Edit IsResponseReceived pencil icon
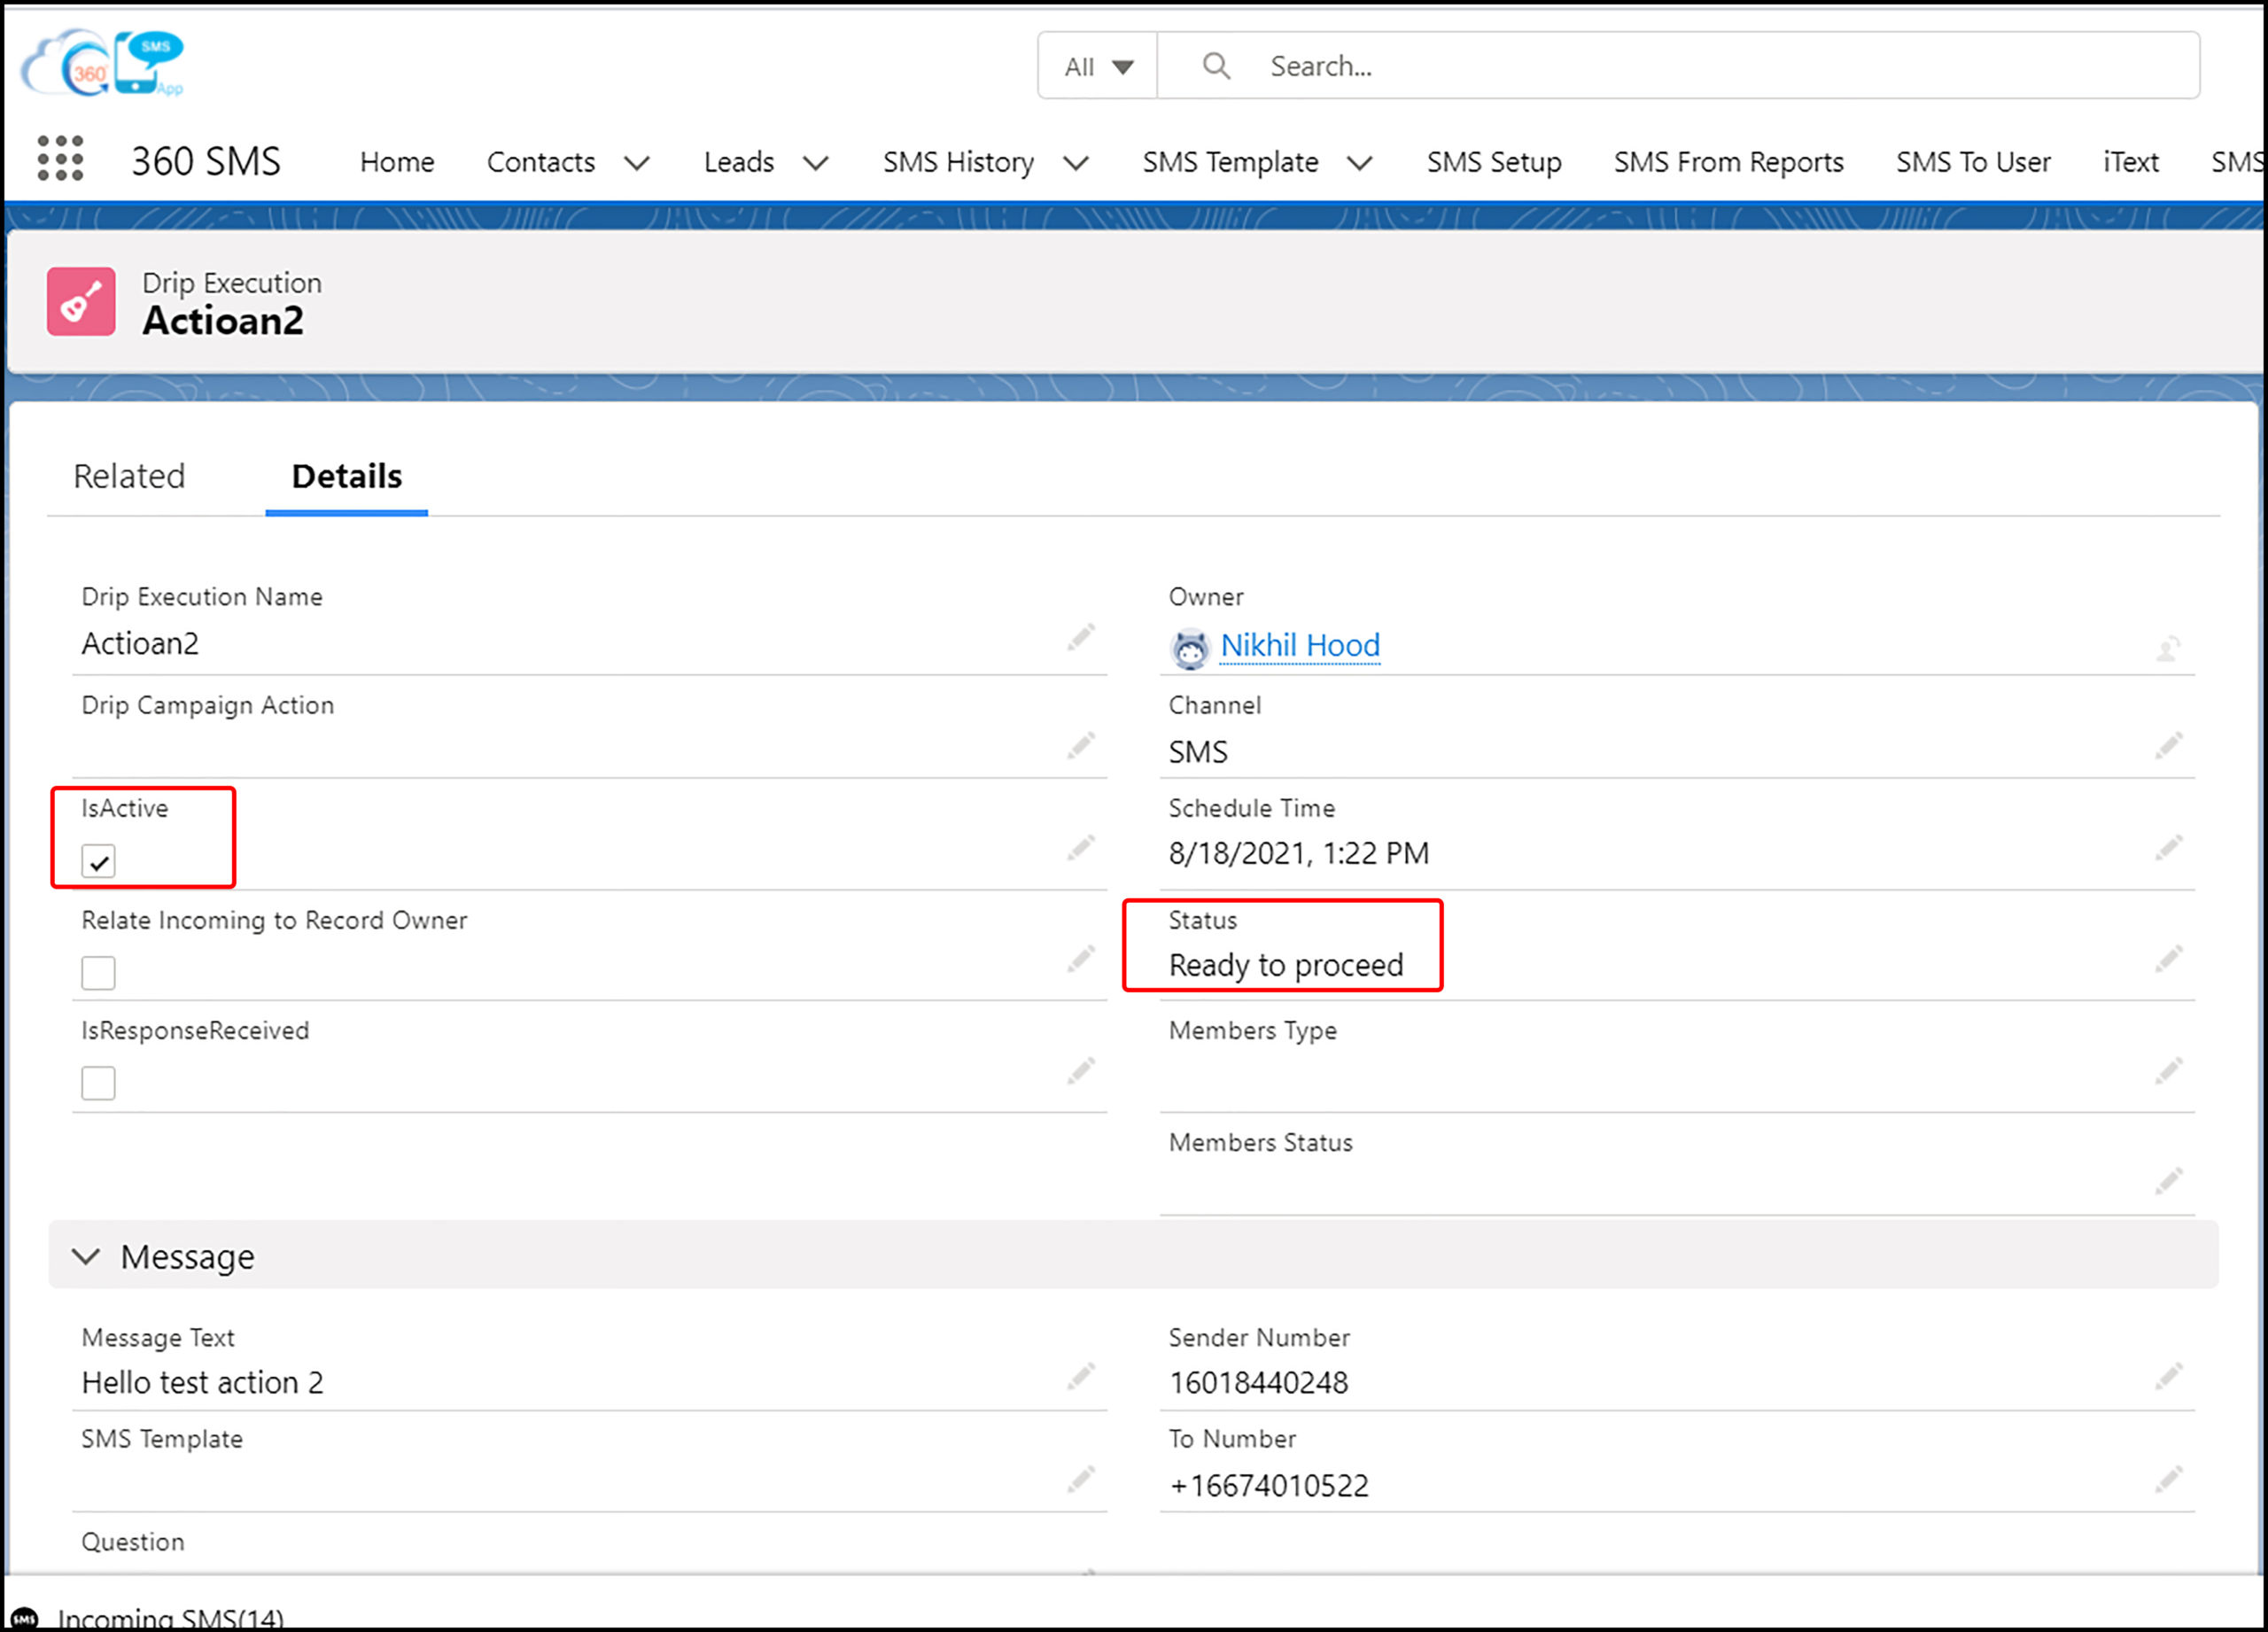The width and height of the screenshot is (2268, 1632). coord(1081,1071)
